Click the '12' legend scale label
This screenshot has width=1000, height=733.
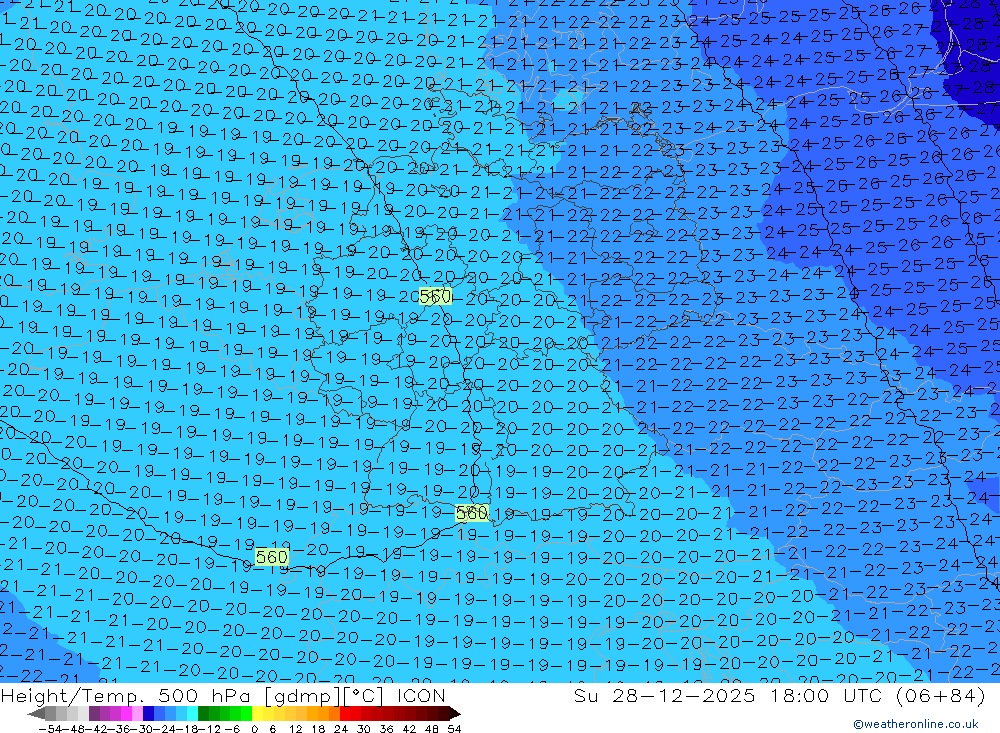(295, 729)
